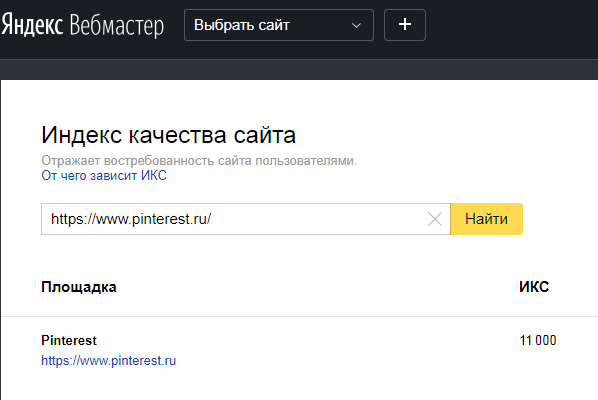The image size is (598, 400).
Task: Click the Яндекс Вебмастер logo
Action: pos(82,25)
